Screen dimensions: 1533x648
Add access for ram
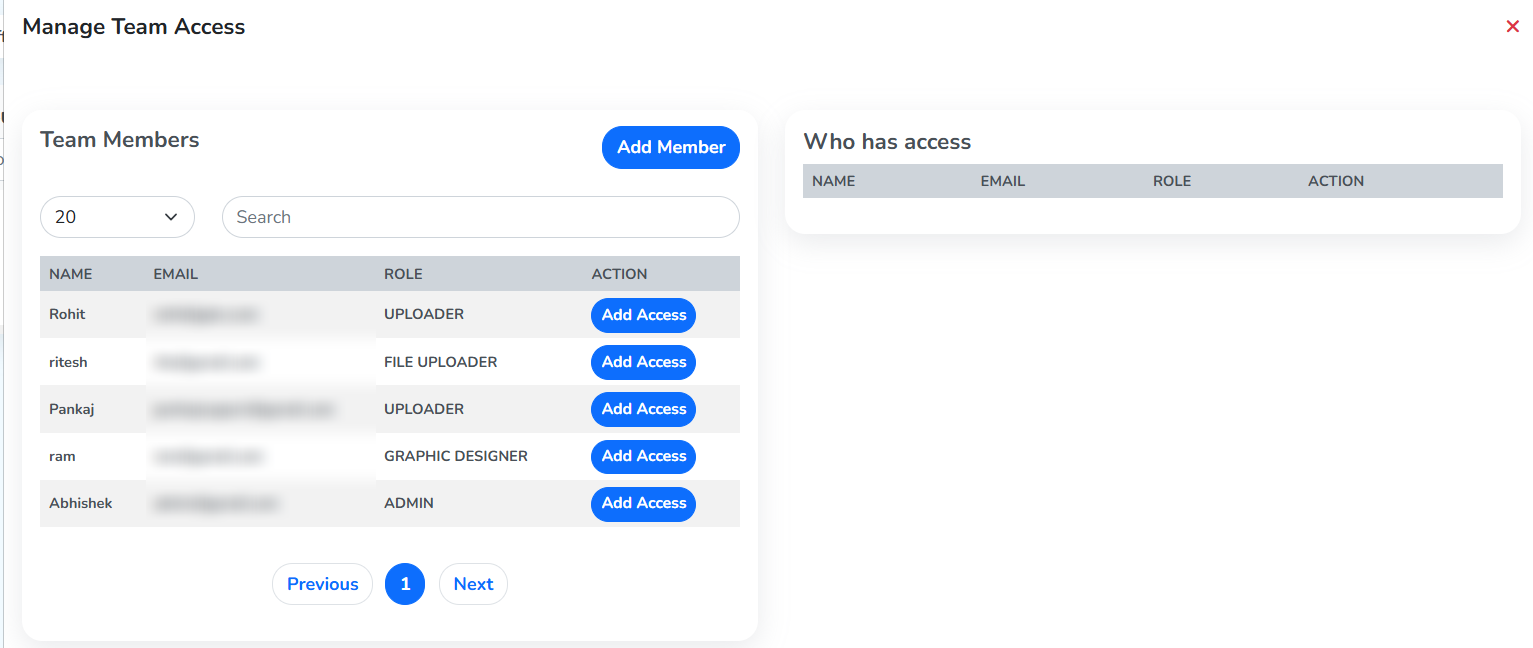coord(643,456)
